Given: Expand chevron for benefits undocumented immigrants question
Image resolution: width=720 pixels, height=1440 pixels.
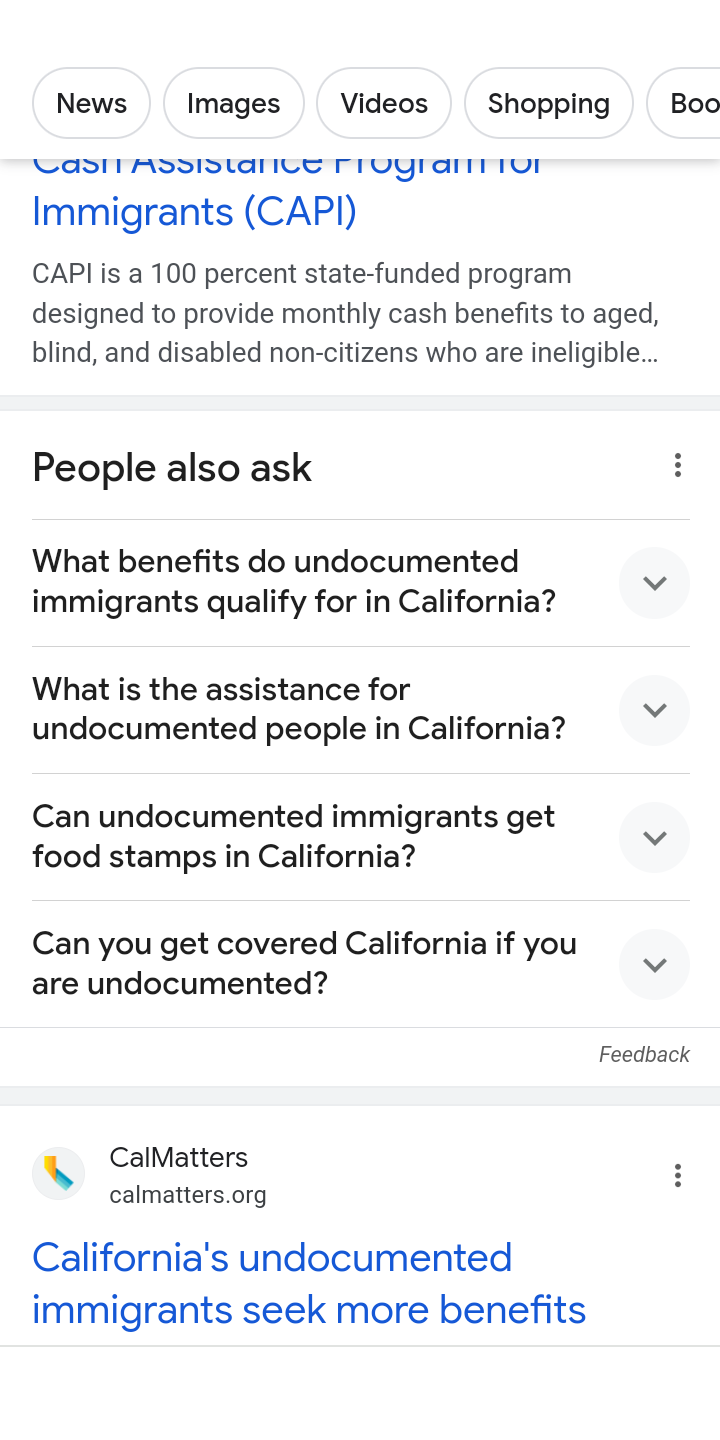Looking at the screenshot, I should coord(654,583).
